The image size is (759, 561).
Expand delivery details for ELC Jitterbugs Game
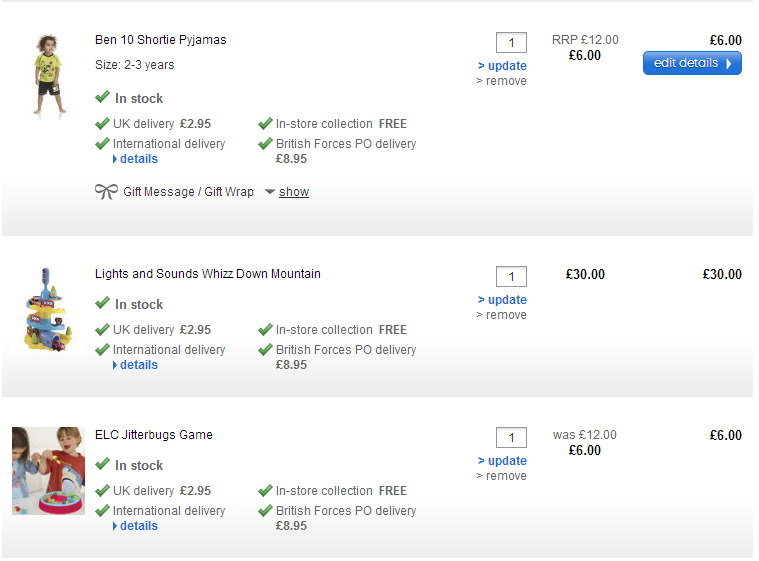point(138,526)
